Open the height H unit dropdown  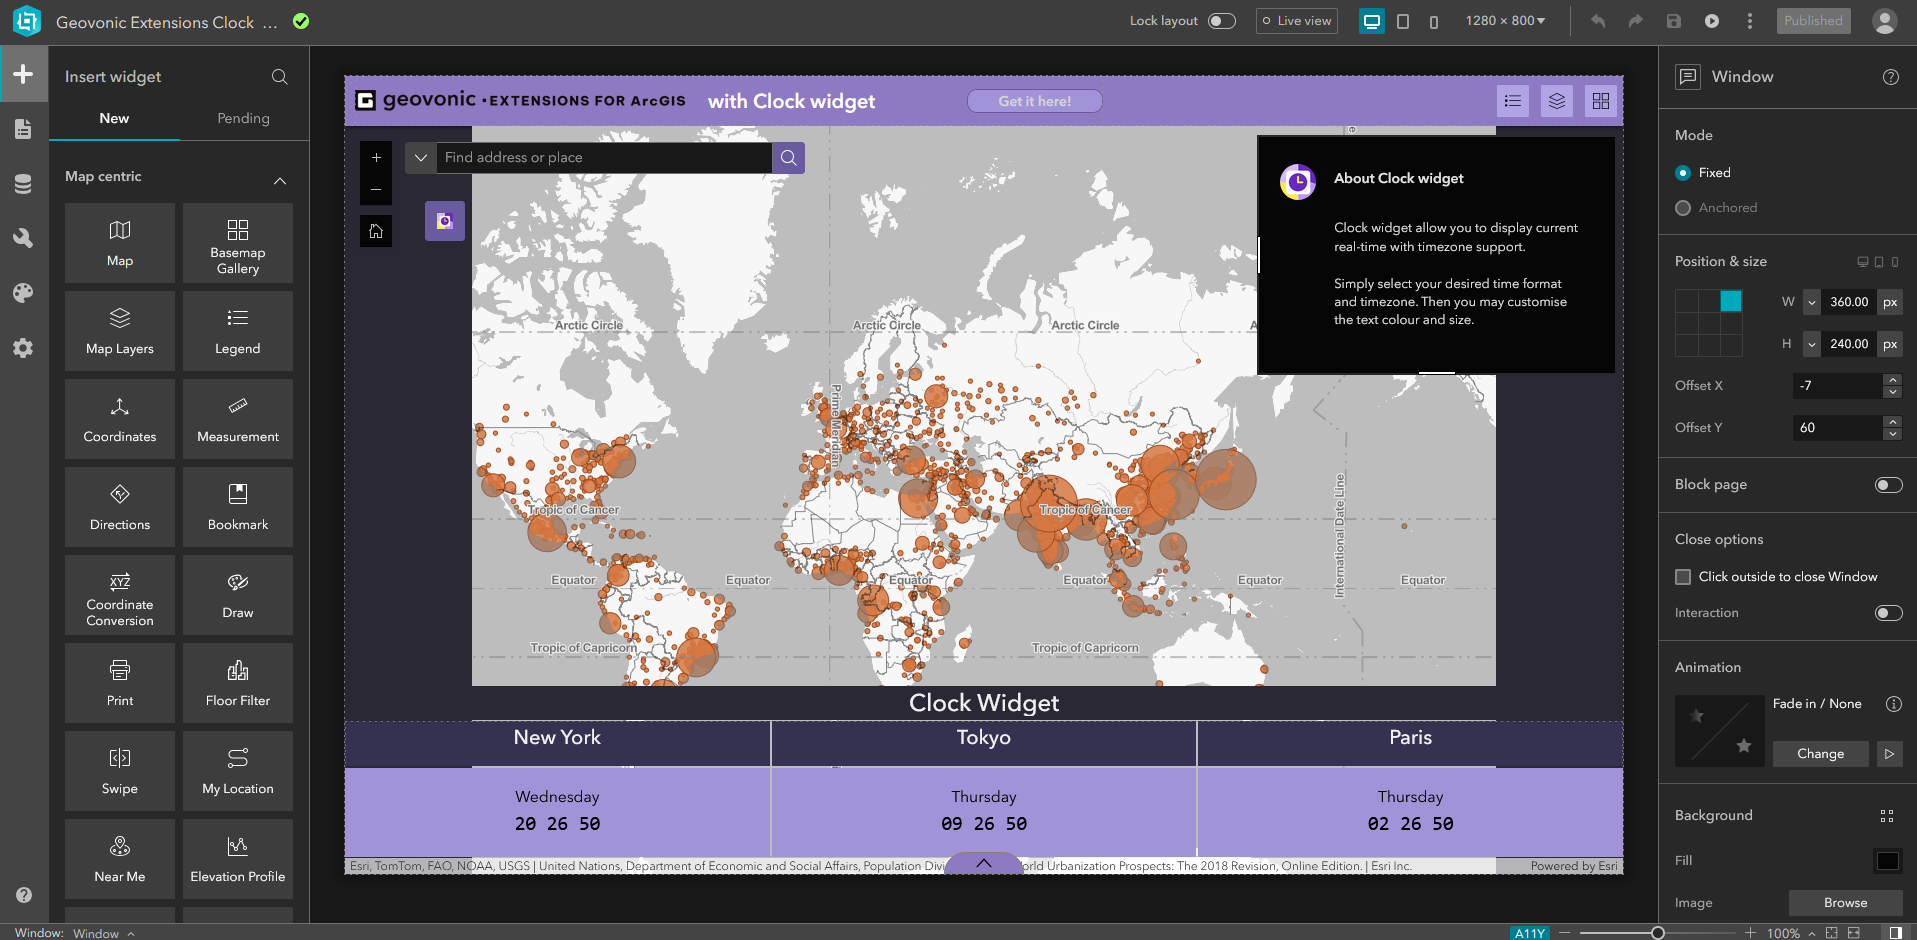1811,344
